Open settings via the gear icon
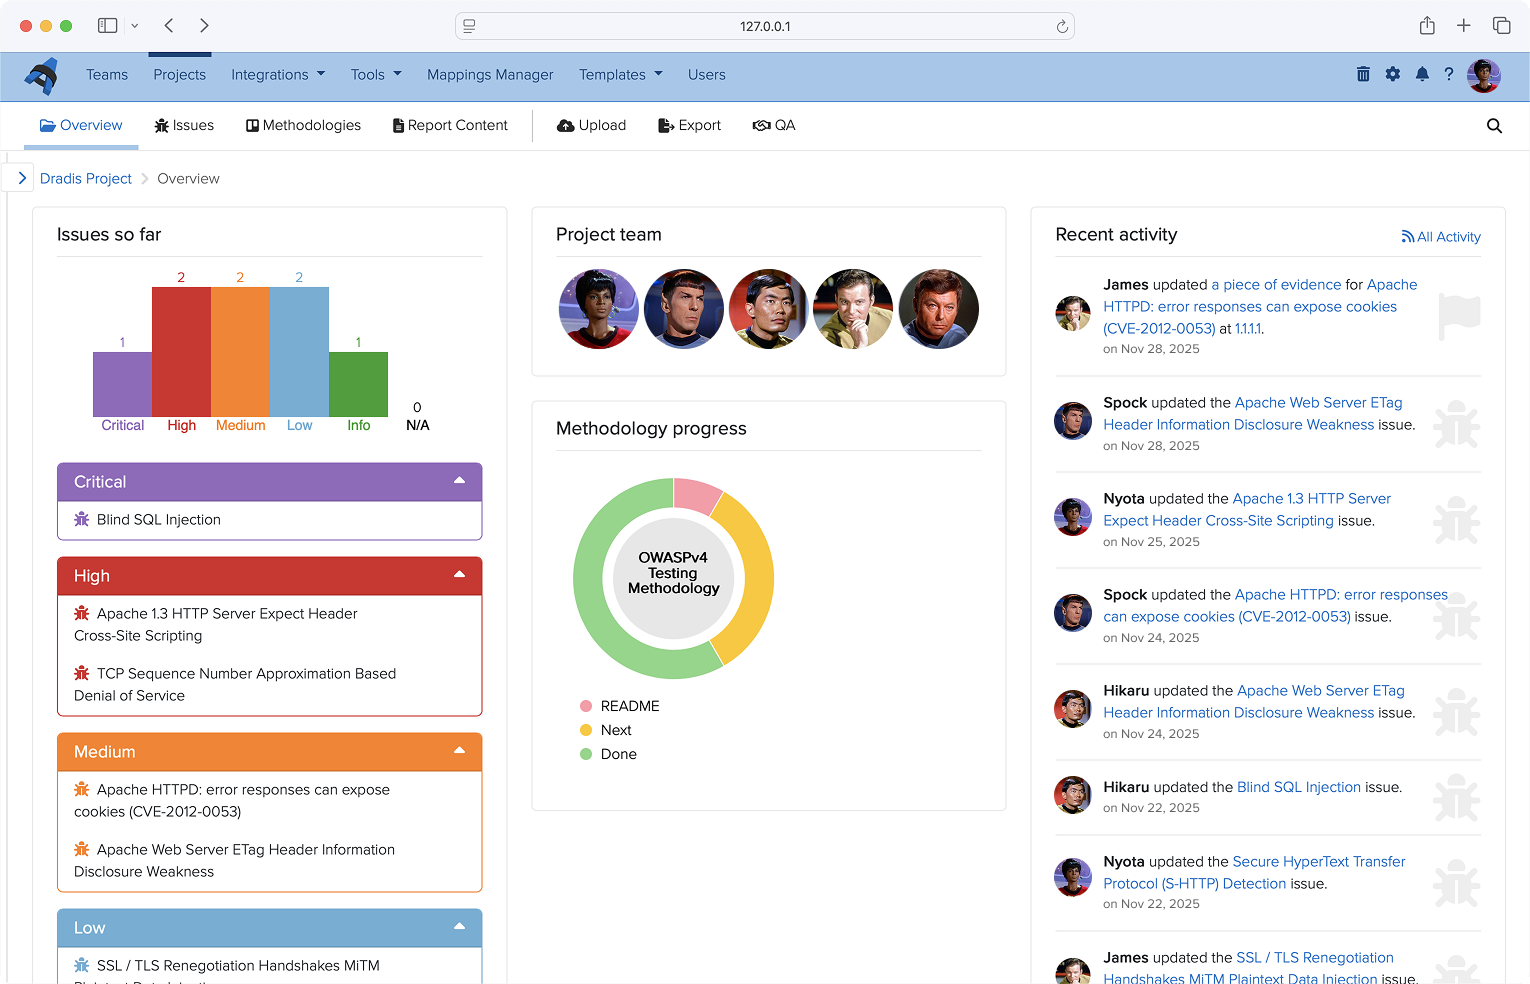The image size is (1530, 984). (1393, 74)
